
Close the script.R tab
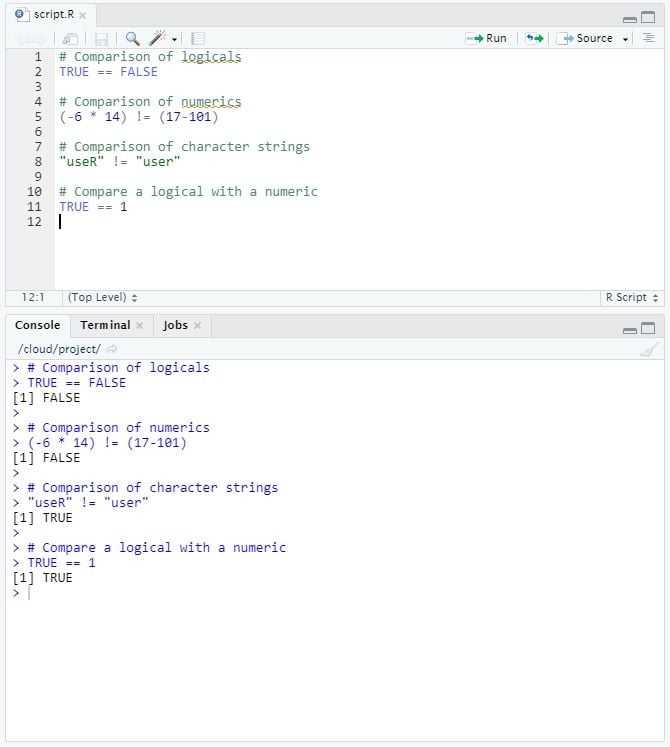tap(82, 16)
